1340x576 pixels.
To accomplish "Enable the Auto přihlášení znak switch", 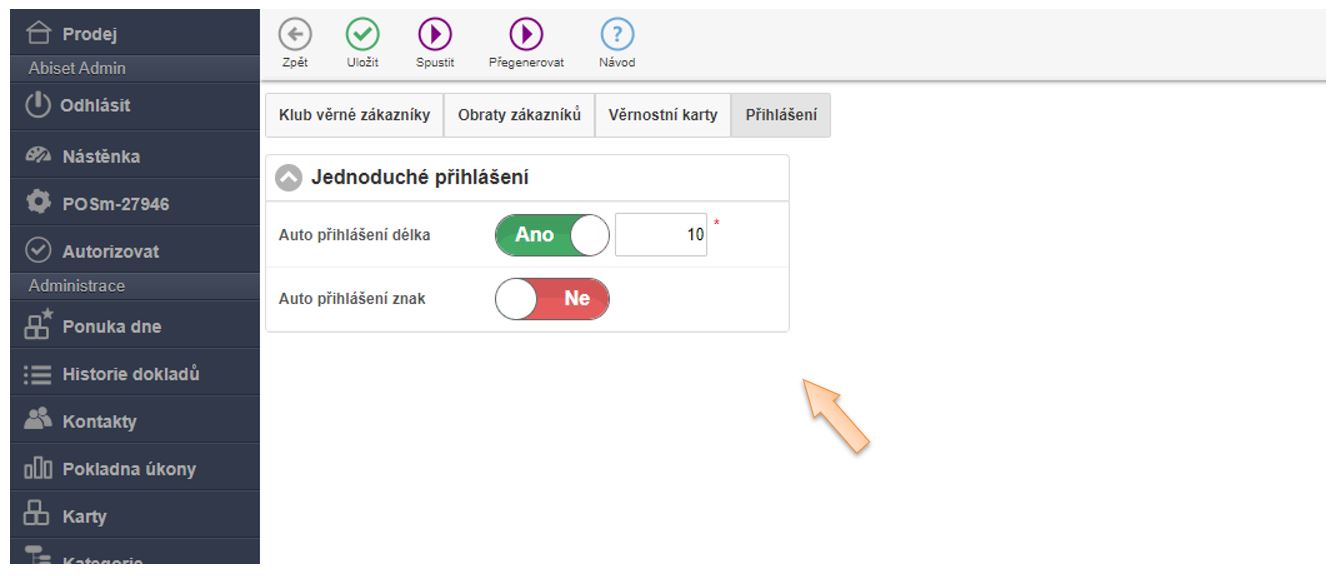I will point(552,299).
